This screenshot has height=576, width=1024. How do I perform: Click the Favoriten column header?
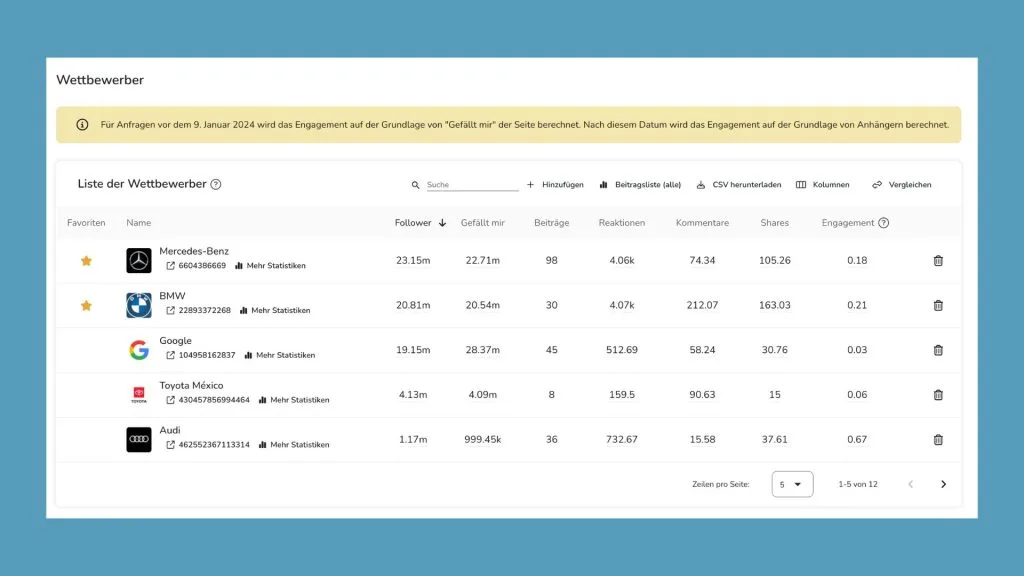pyautogui.click(x=86, y=223)
